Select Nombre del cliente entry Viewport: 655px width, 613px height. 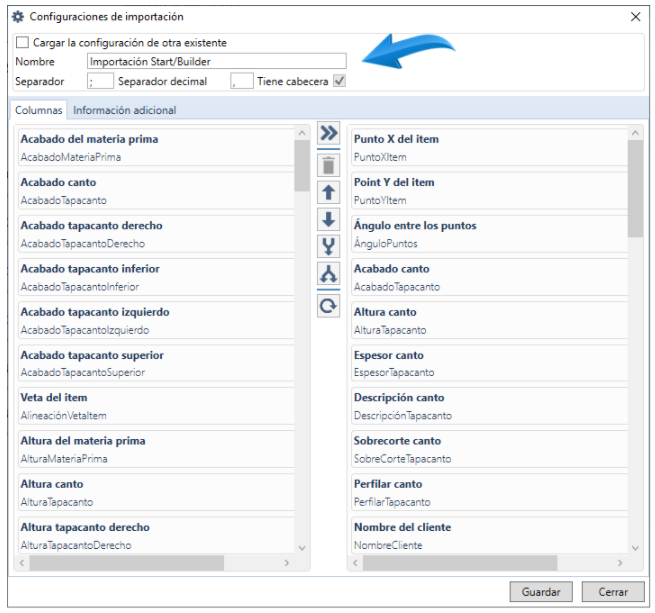coord(490,535)
